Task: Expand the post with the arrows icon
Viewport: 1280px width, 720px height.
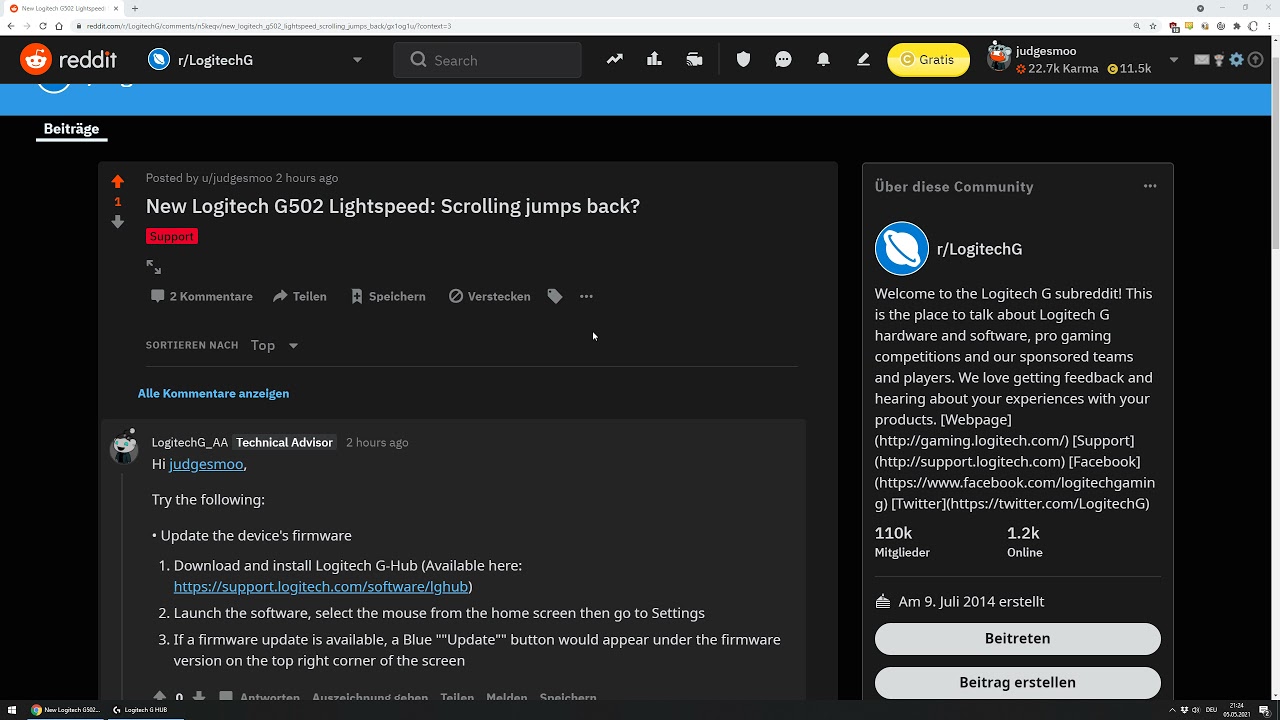Action: click(154, 267)
